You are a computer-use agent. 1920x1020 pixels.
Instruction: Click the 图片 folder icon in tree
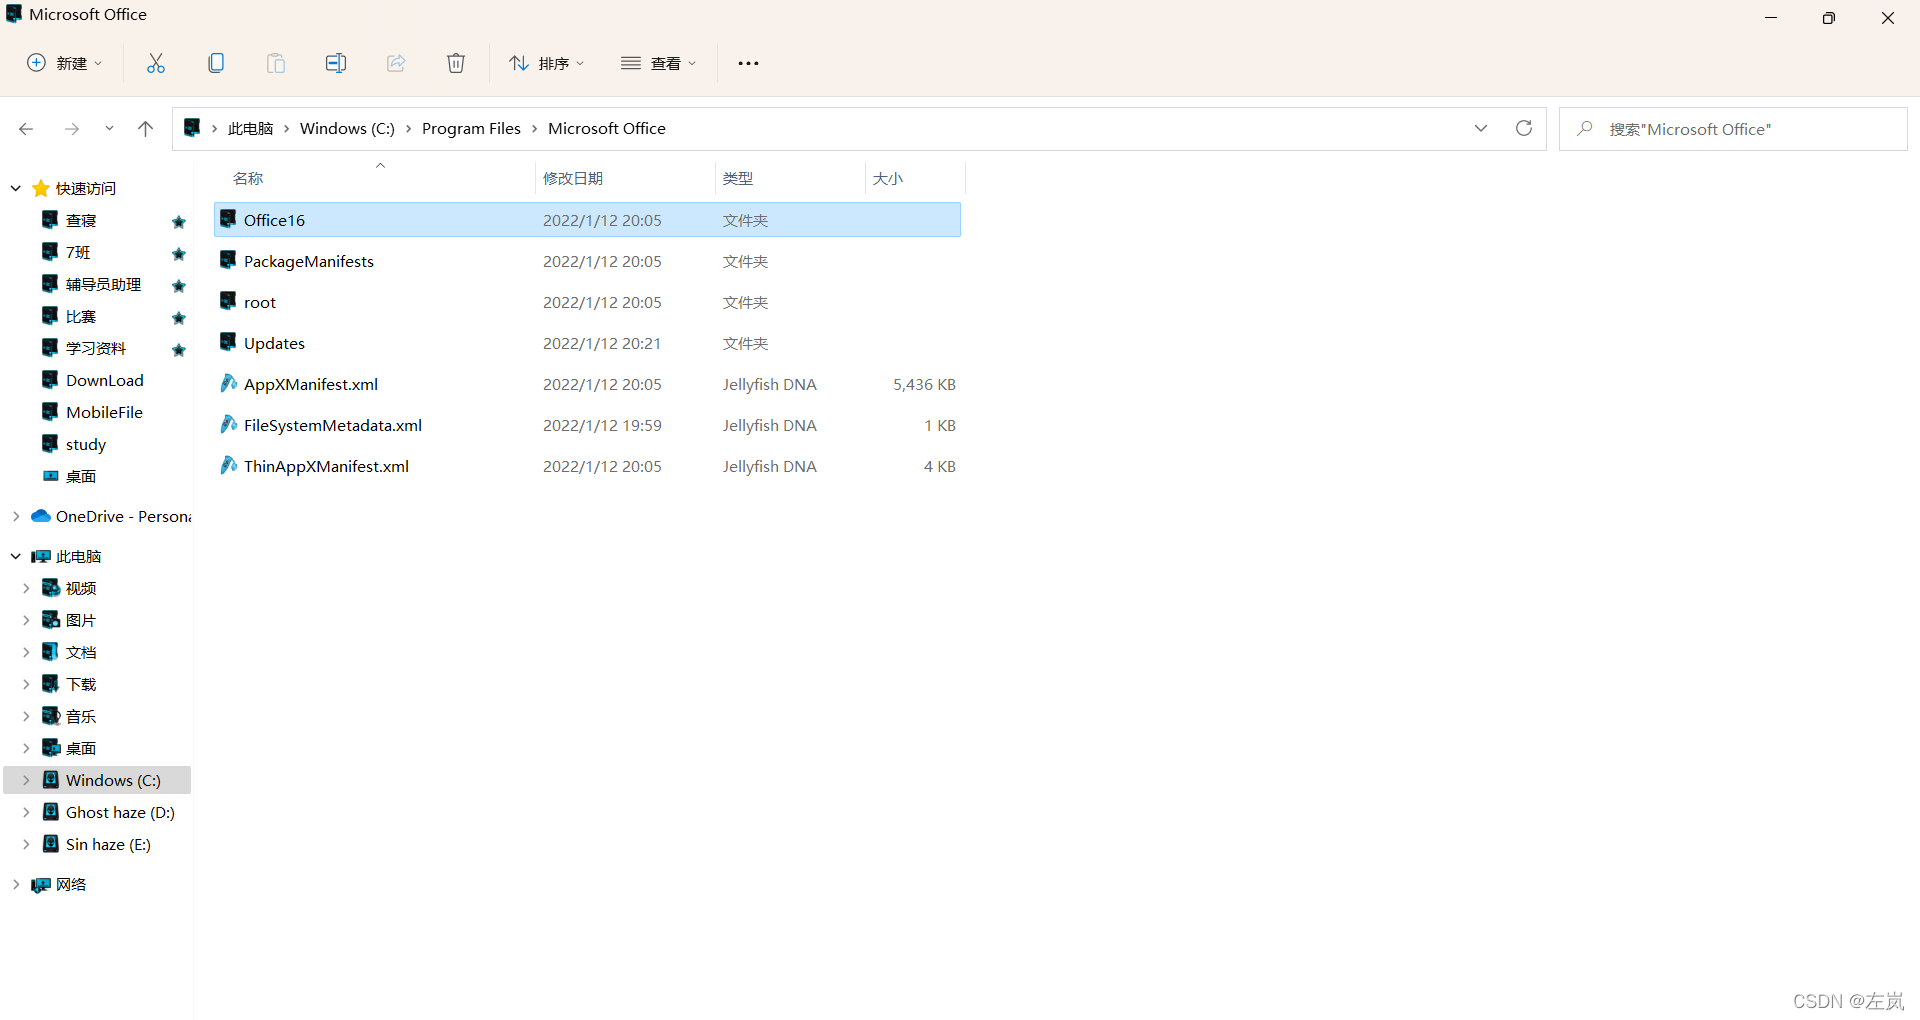[x=51, y=620]
